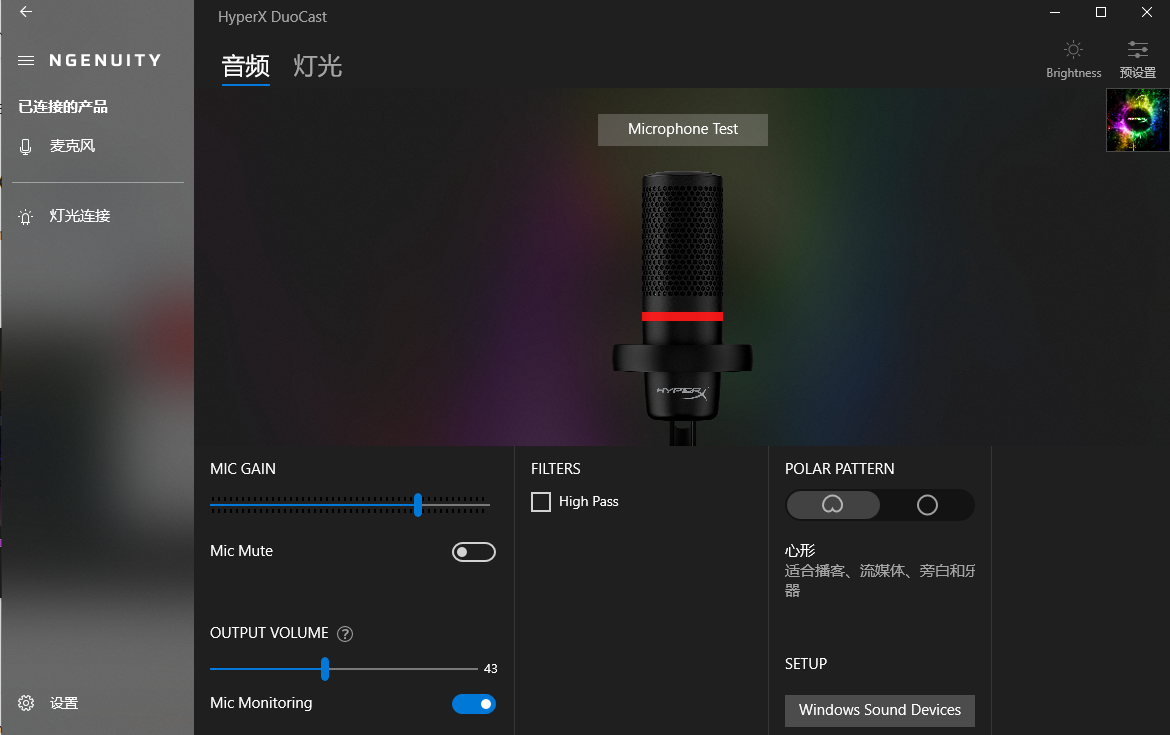Select the cardioid polar pattern
Screen dimensions: 1170x735
[833, 505]
